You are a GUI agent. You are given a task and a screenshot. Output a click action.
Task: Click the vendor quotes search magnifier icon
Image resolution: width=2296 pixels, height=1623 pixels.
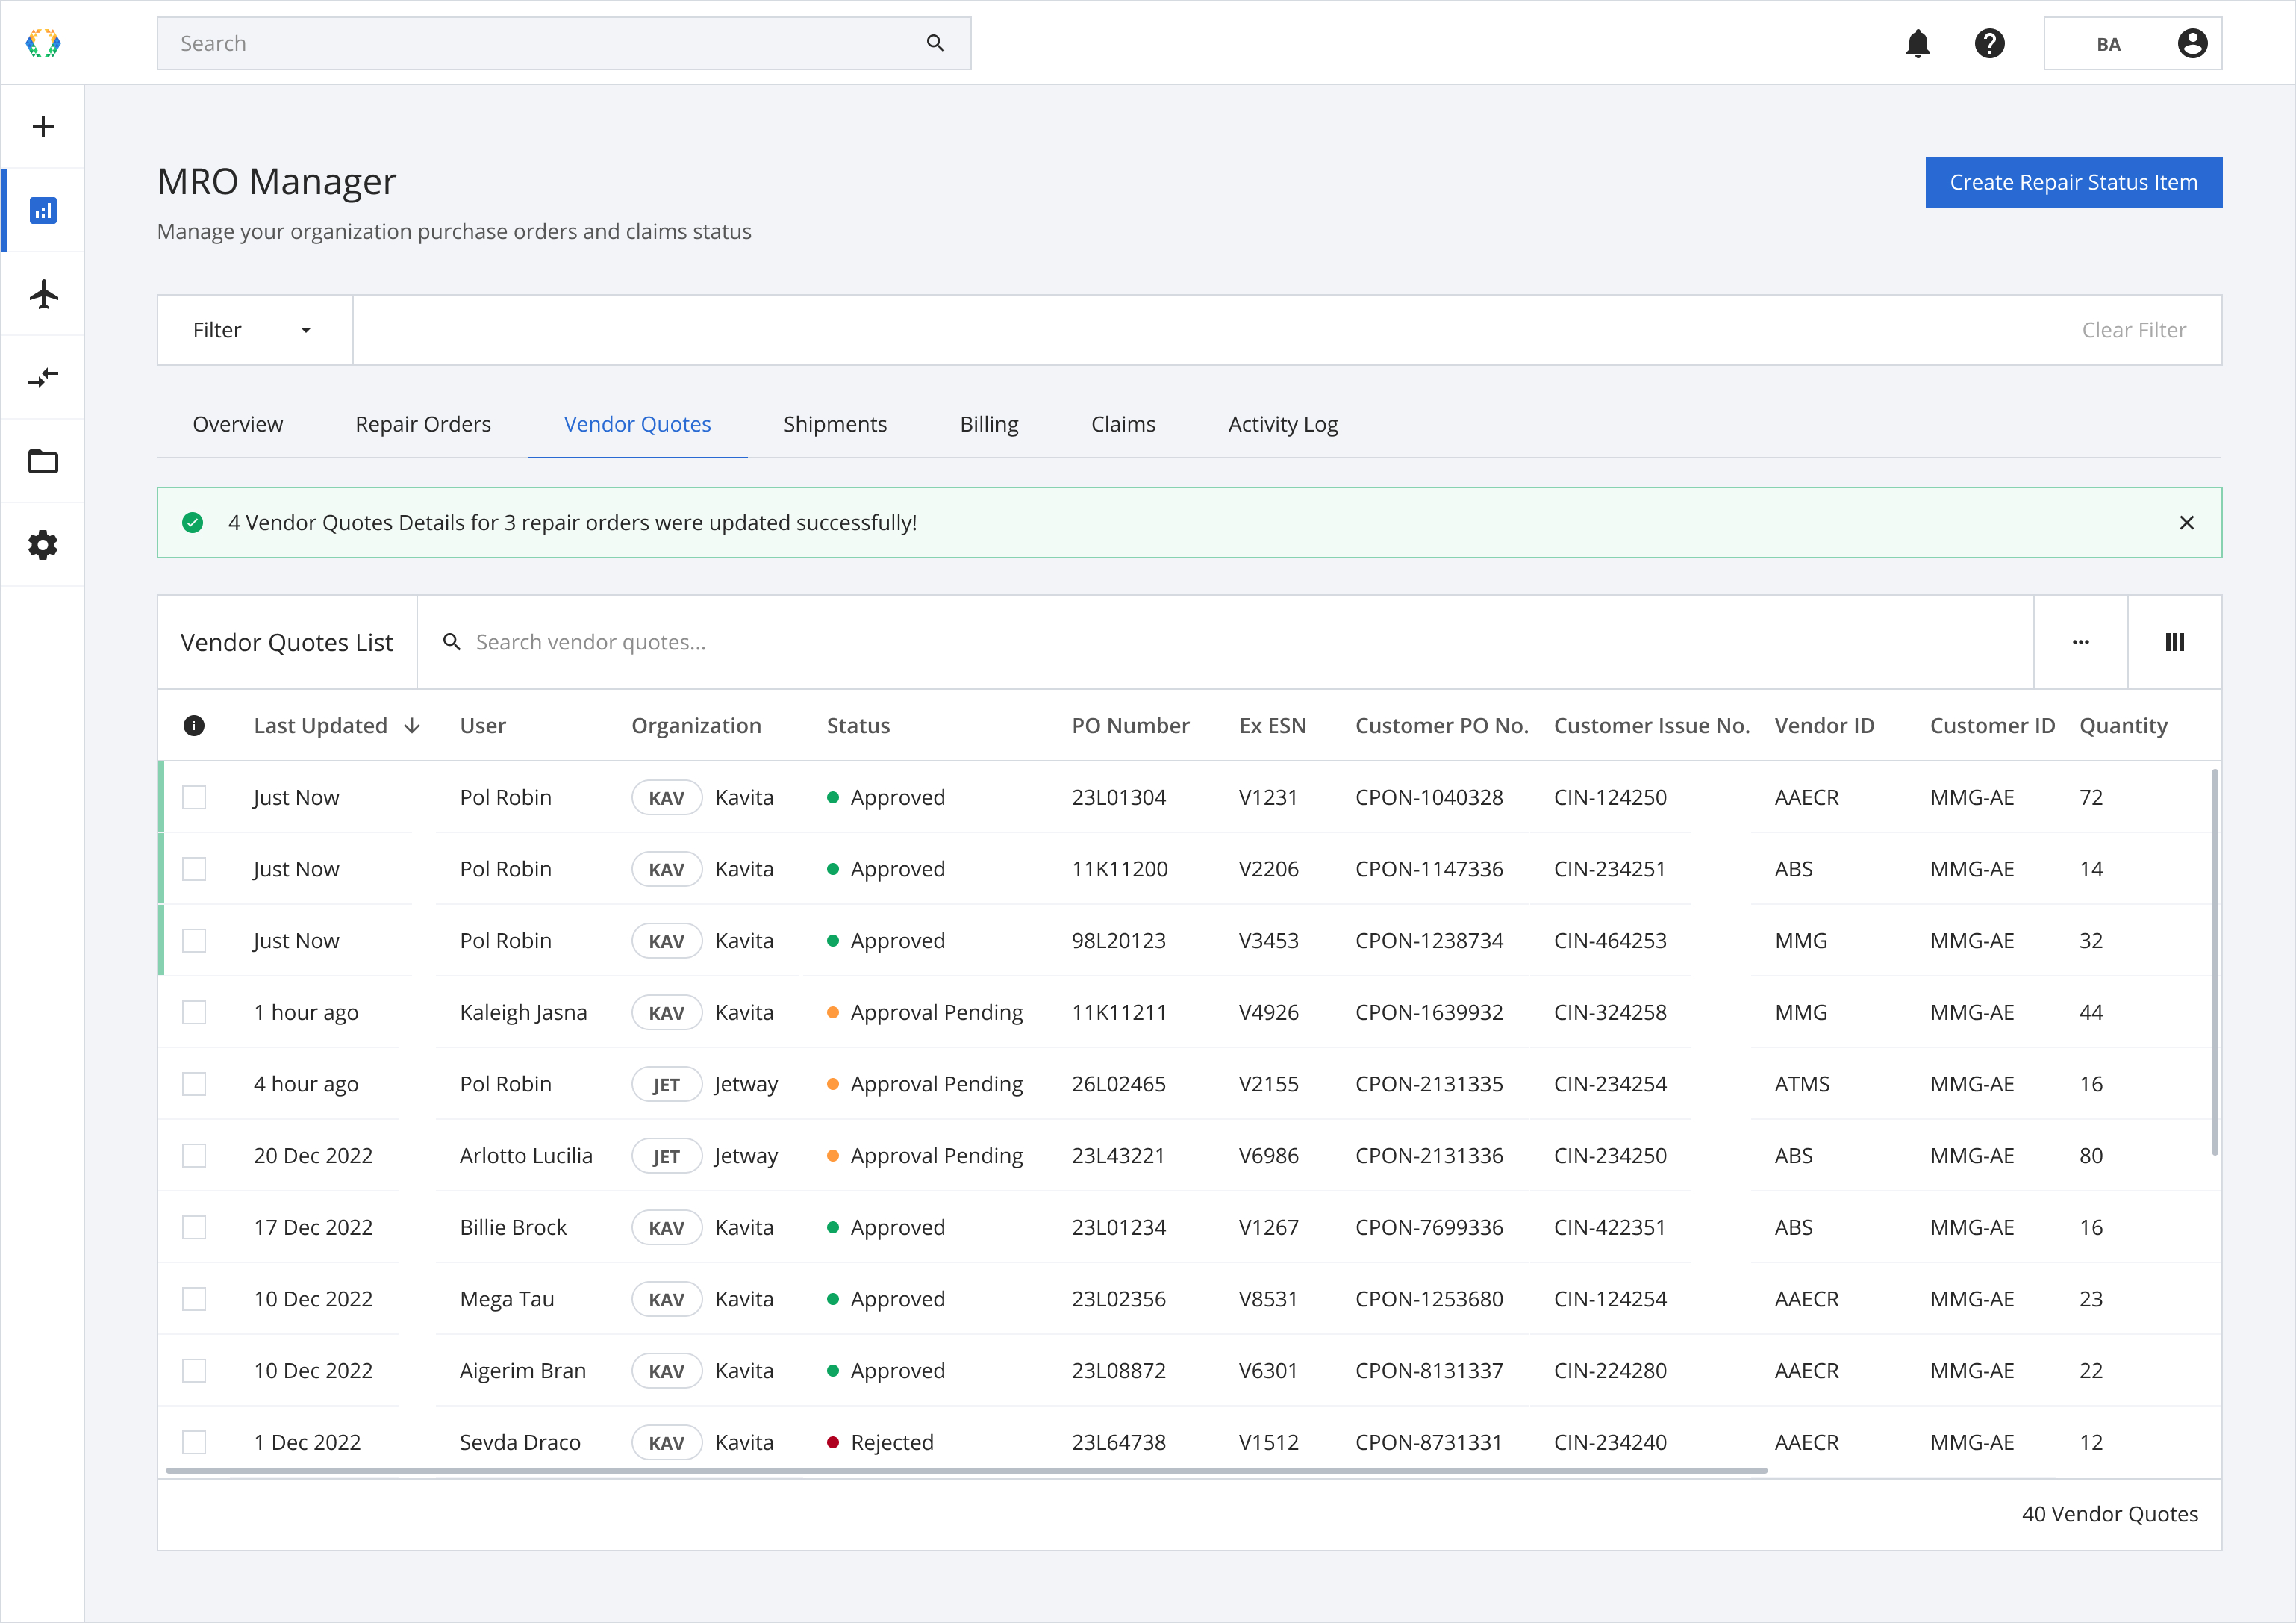click(452, 642)
